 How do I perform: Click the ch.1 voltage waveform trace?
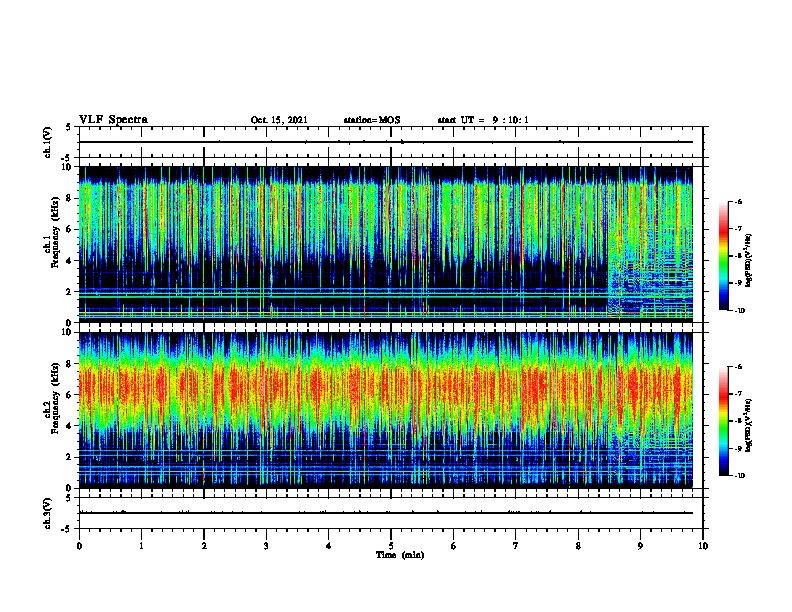click(385, 142)
